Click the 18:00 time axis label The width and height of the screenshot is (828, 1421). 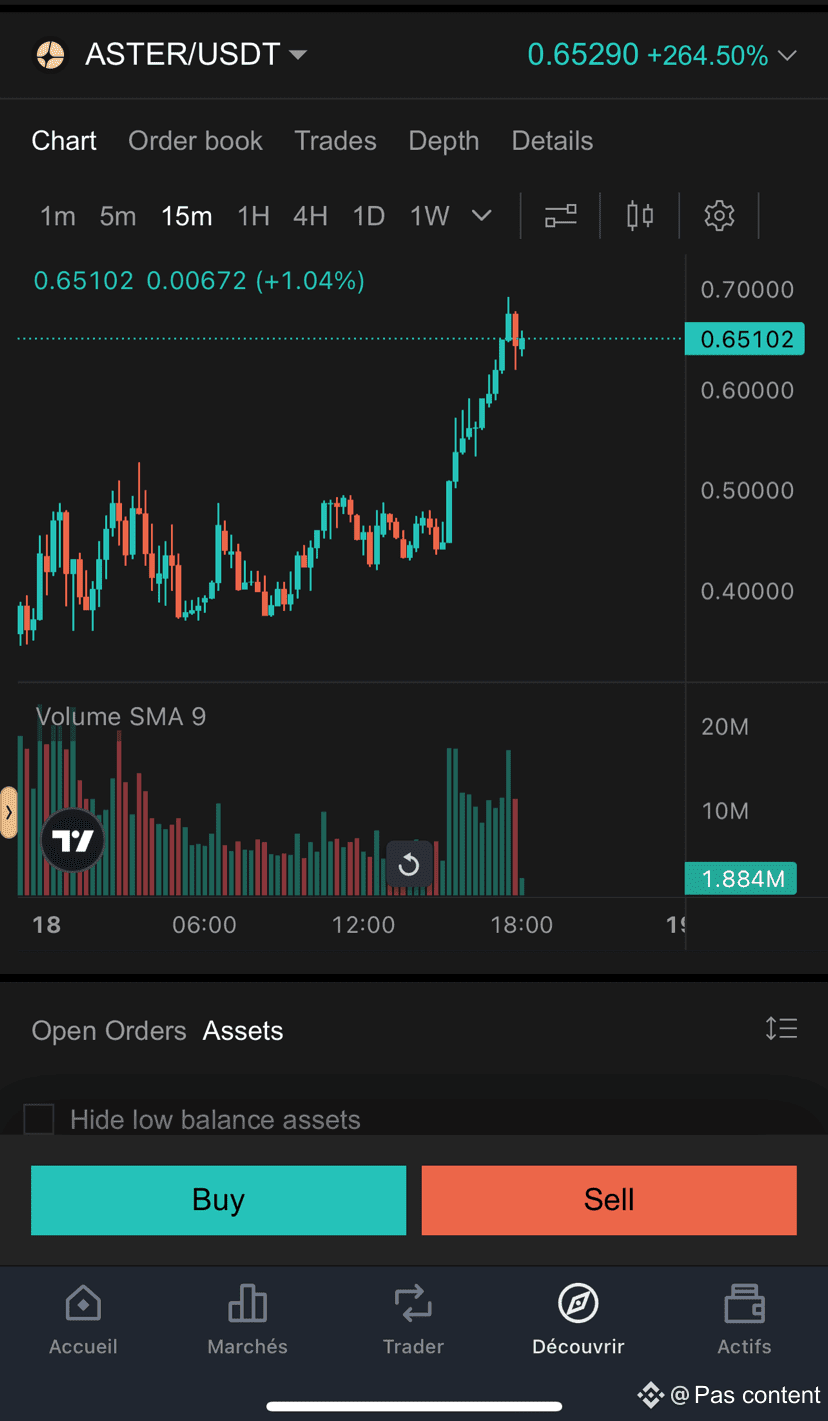click(522, 925)
